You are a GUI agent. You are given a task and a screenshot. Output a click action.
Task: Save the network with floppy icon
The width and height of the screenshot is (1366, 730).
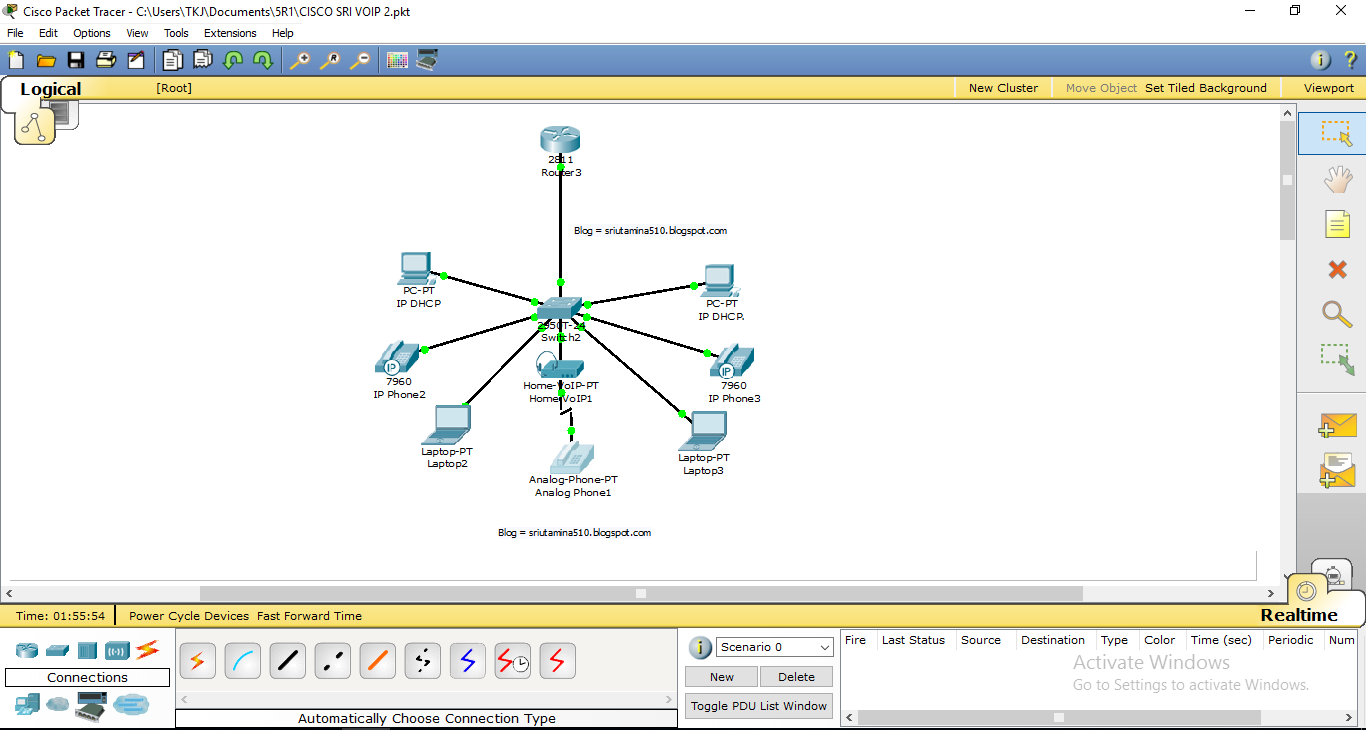tap(76, 60)
